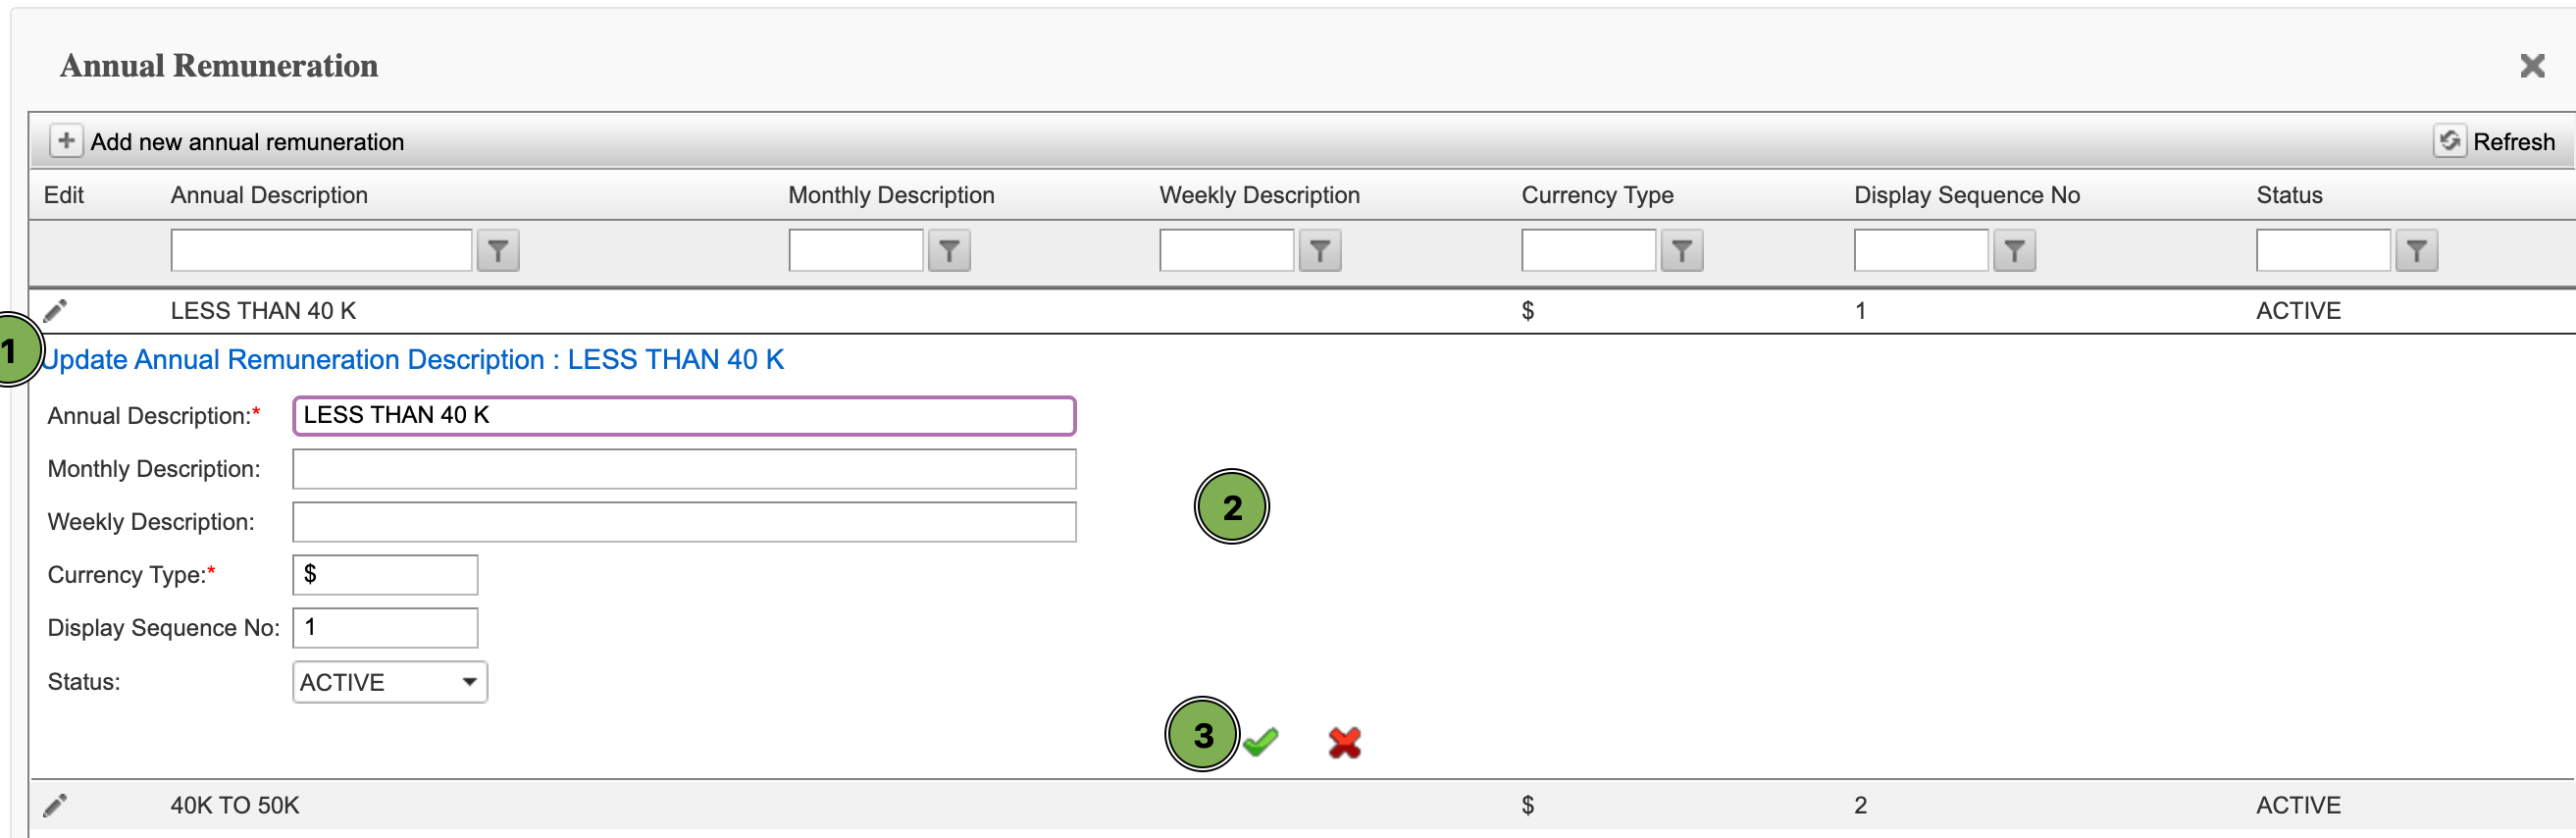
Task: Open the filter menu for Monthly Description
Action: click(x=949, y=251)
